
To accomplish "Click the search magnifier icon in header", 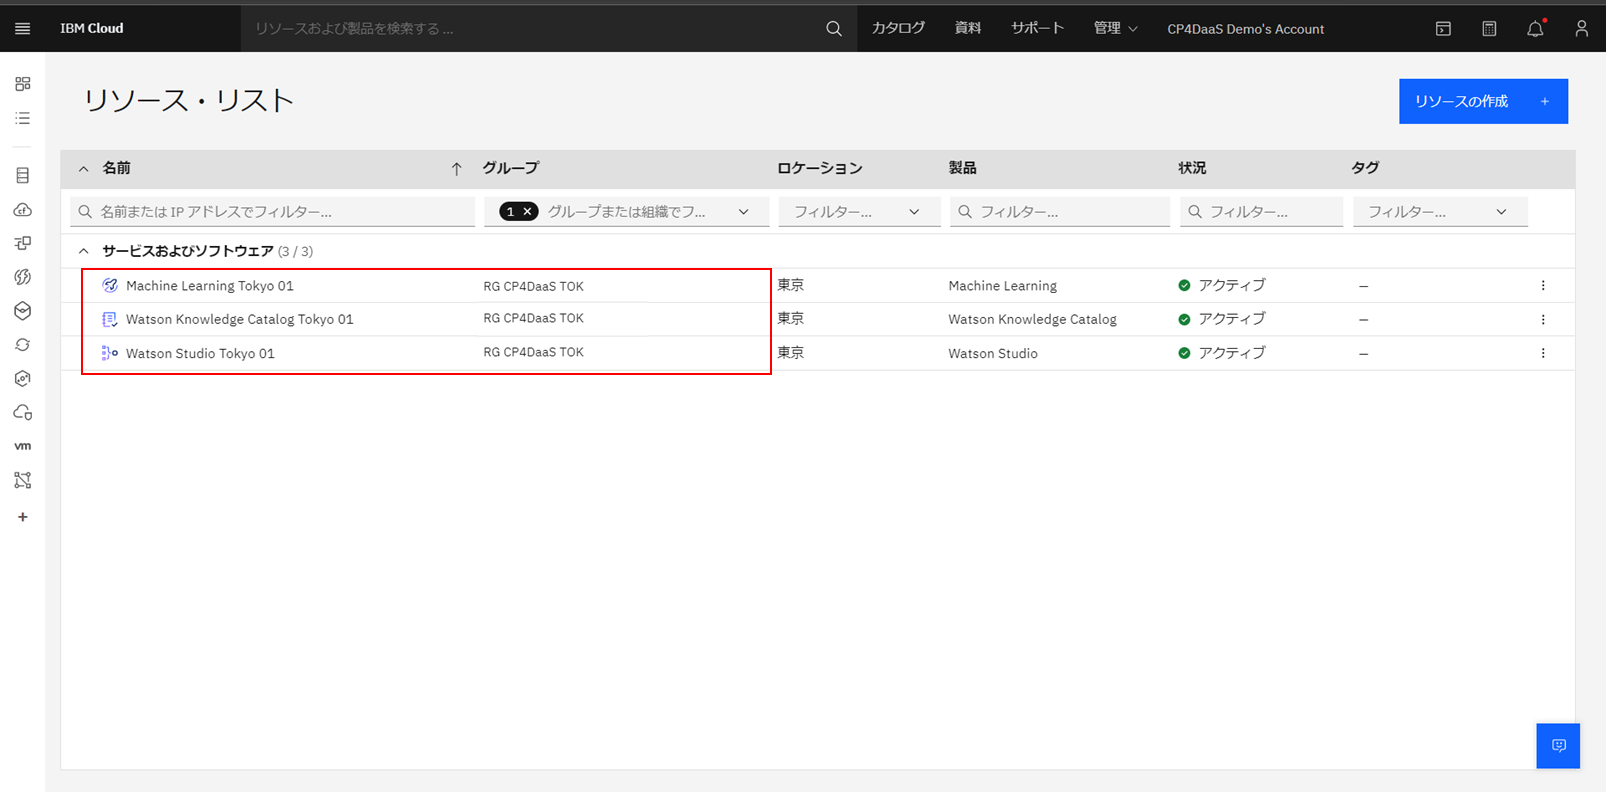I will (x=833, y=29).
